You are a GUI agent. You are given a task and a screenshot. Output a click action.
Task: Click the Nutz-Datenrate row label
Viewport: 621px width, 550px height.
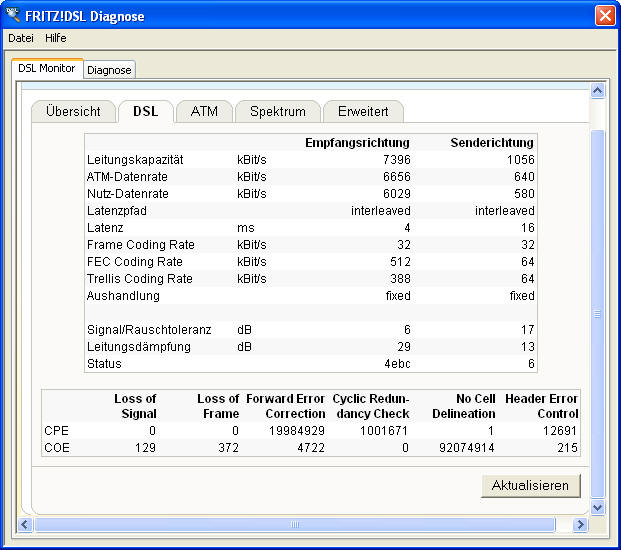tap(128, 194)
